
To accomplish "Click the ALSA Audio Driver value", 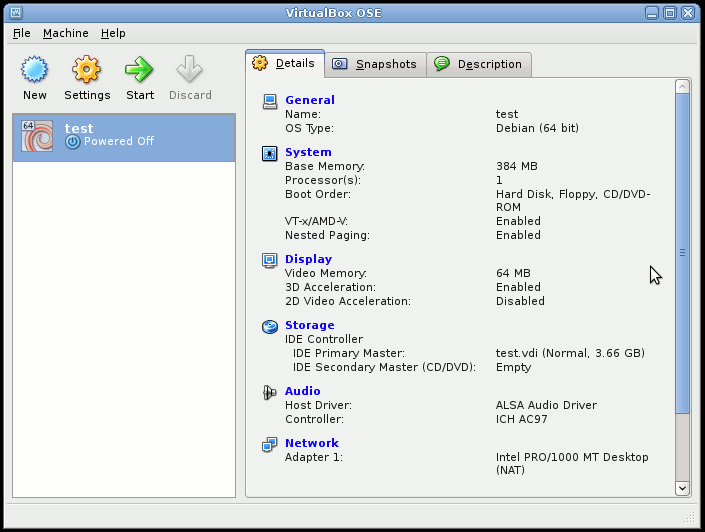I will click(546, 405).
